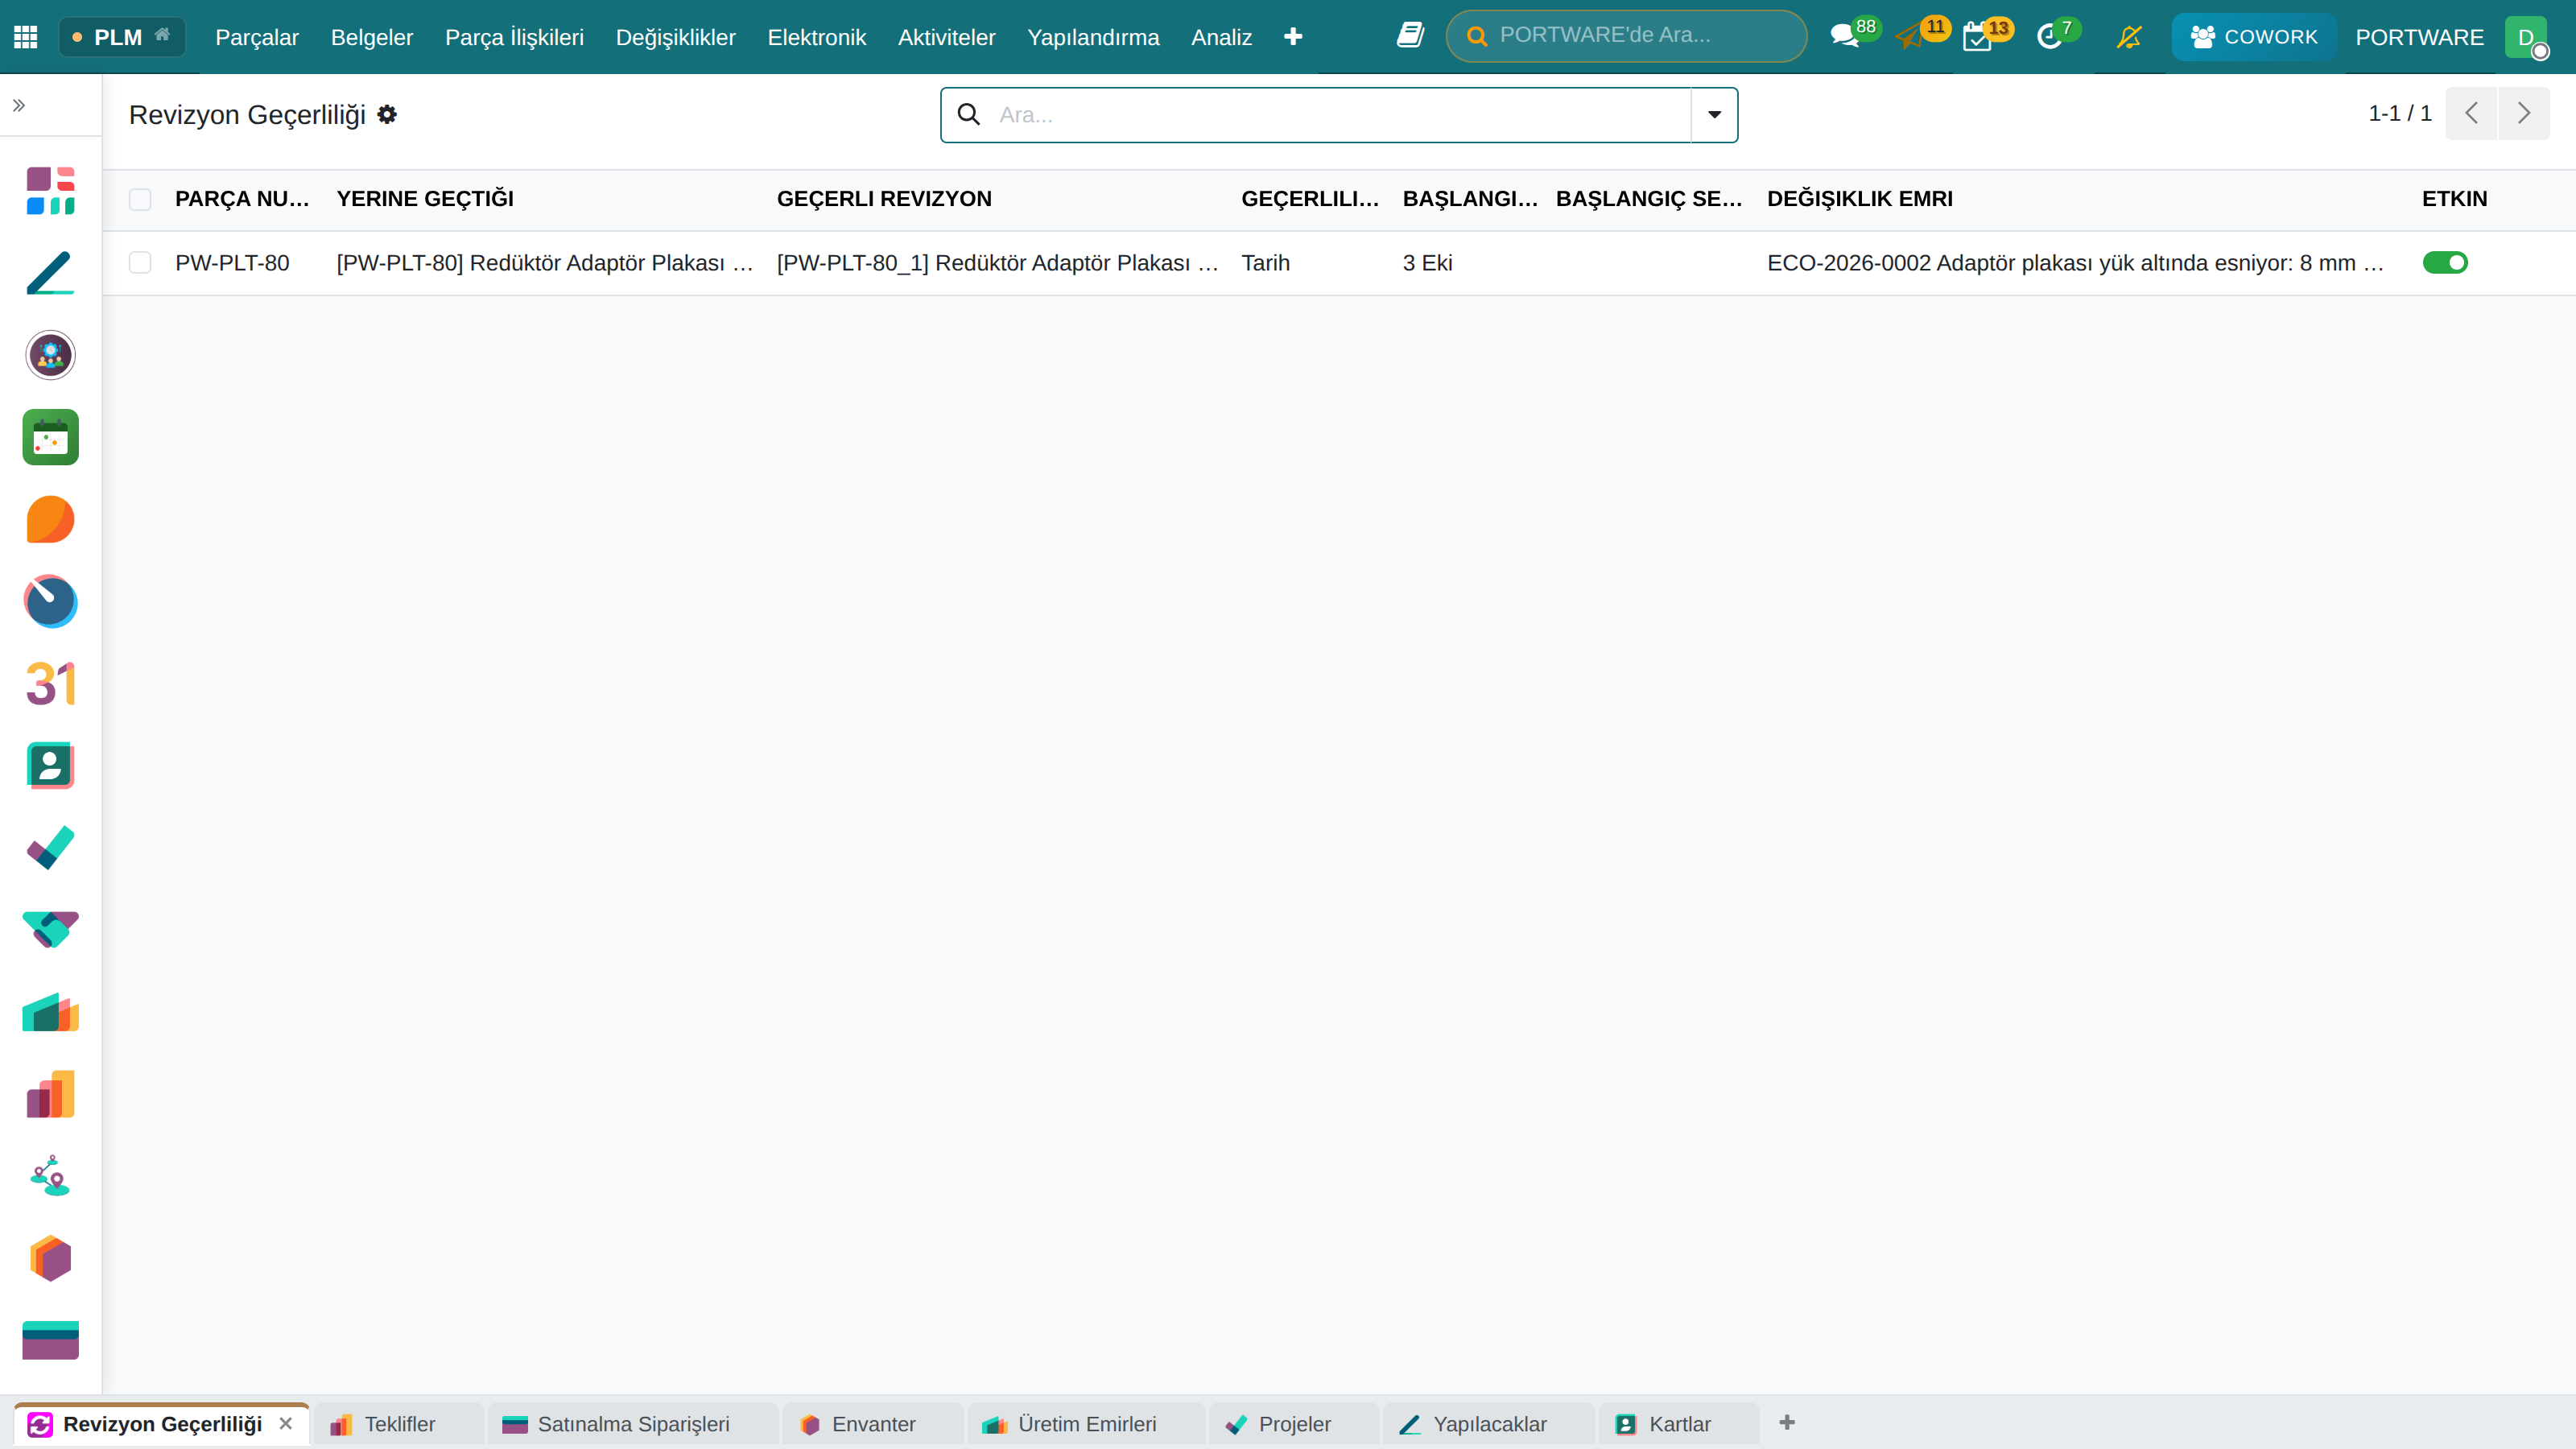Screen dimensions: 2576x1449
Task: Open the blue gauge timer sidebar app
Action: tap(51, 601)
